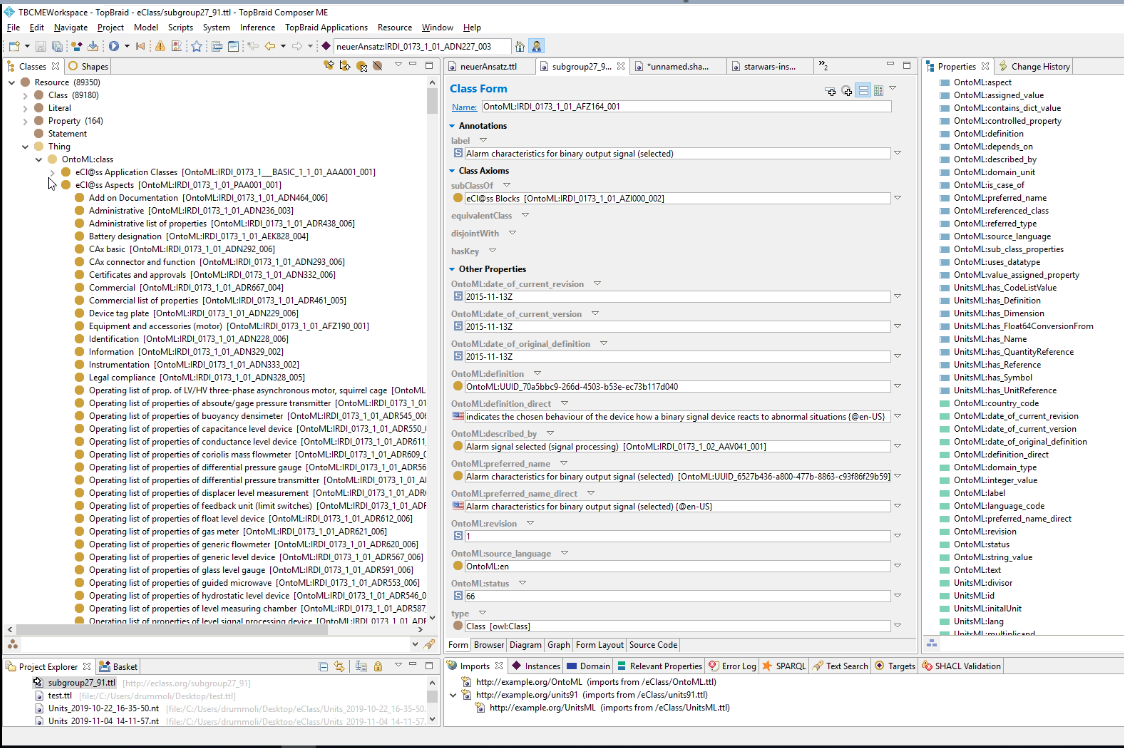This screenshot has height=748, width=1124.
Task: Click the OntoML:status value field
Action: click(x=676, y=595)
